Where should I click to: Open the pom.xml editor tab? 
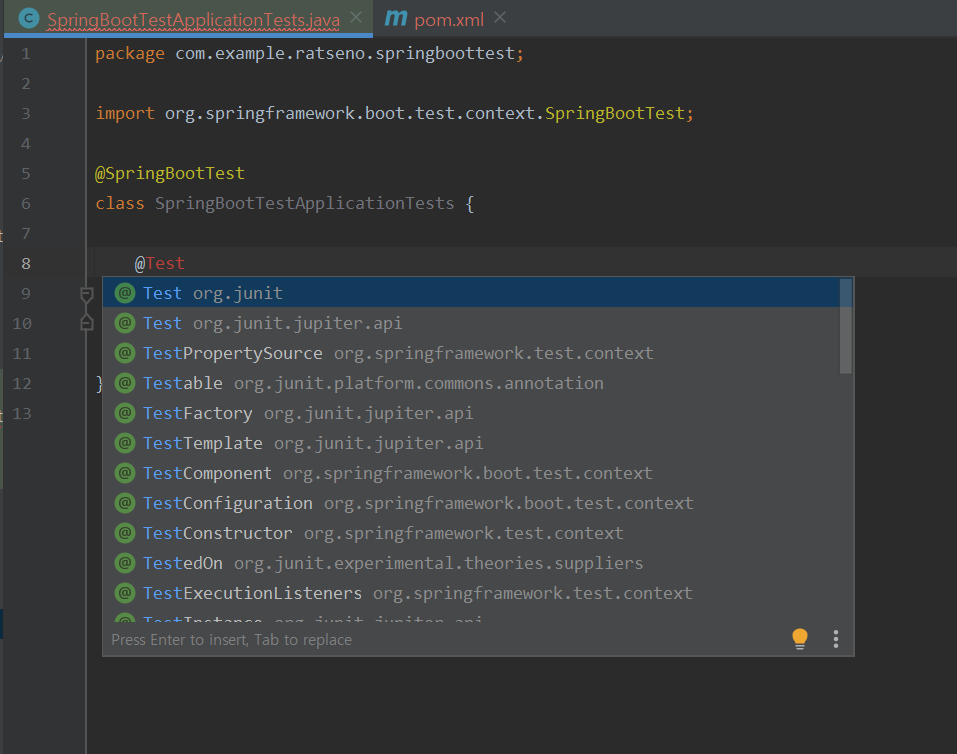click(449, 20)
